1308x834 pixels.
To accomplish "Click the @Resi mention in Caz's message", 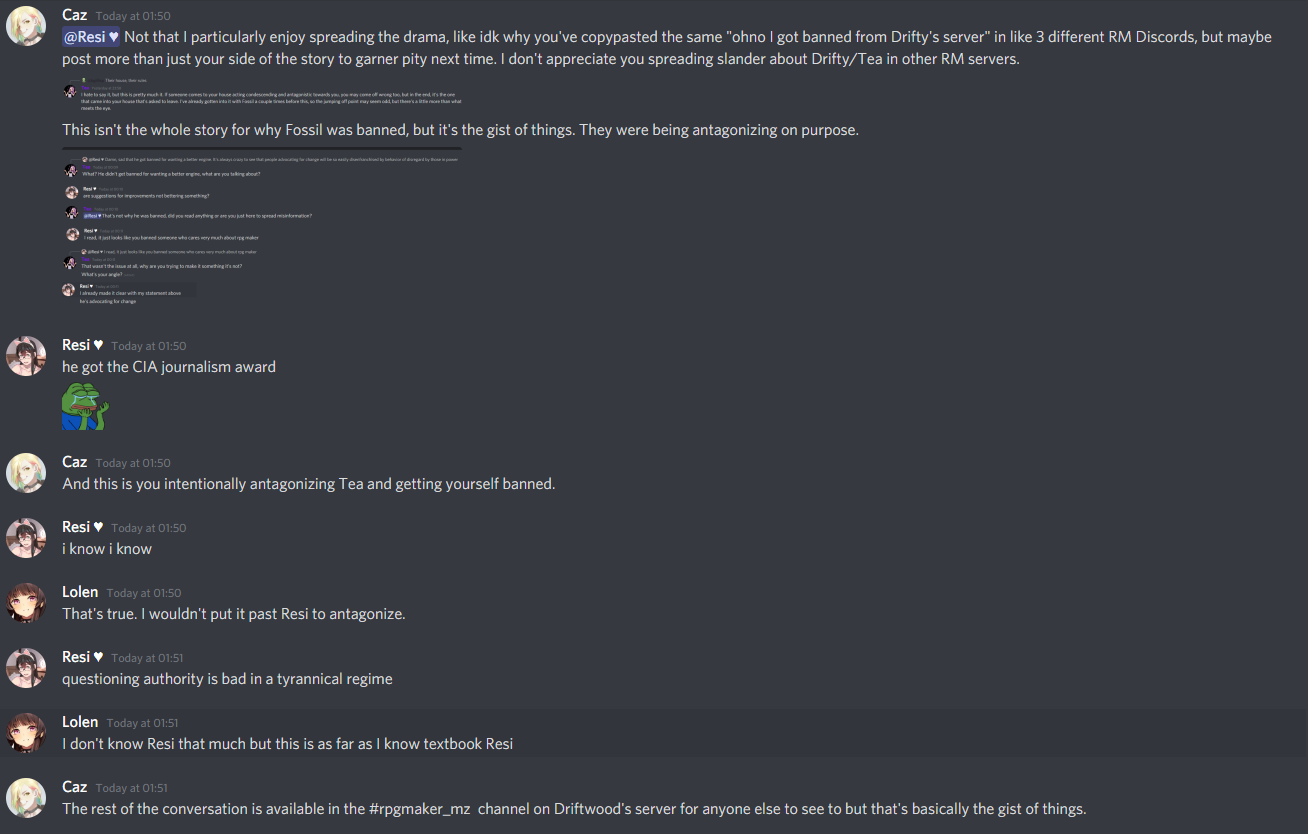I will tap(91, 37).
